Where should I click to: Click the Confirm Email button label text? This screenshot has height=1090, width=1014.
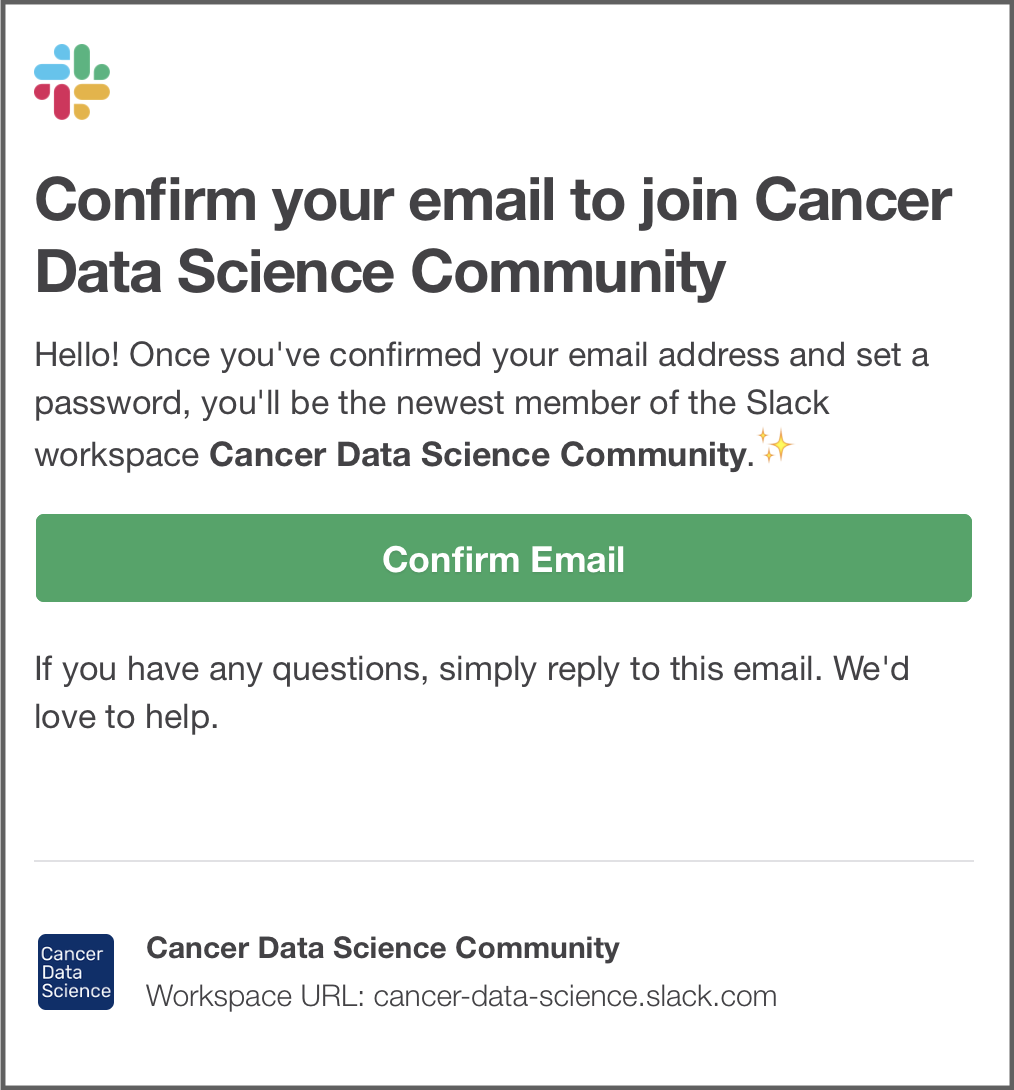pyautogui.click(x=503, y=559)
